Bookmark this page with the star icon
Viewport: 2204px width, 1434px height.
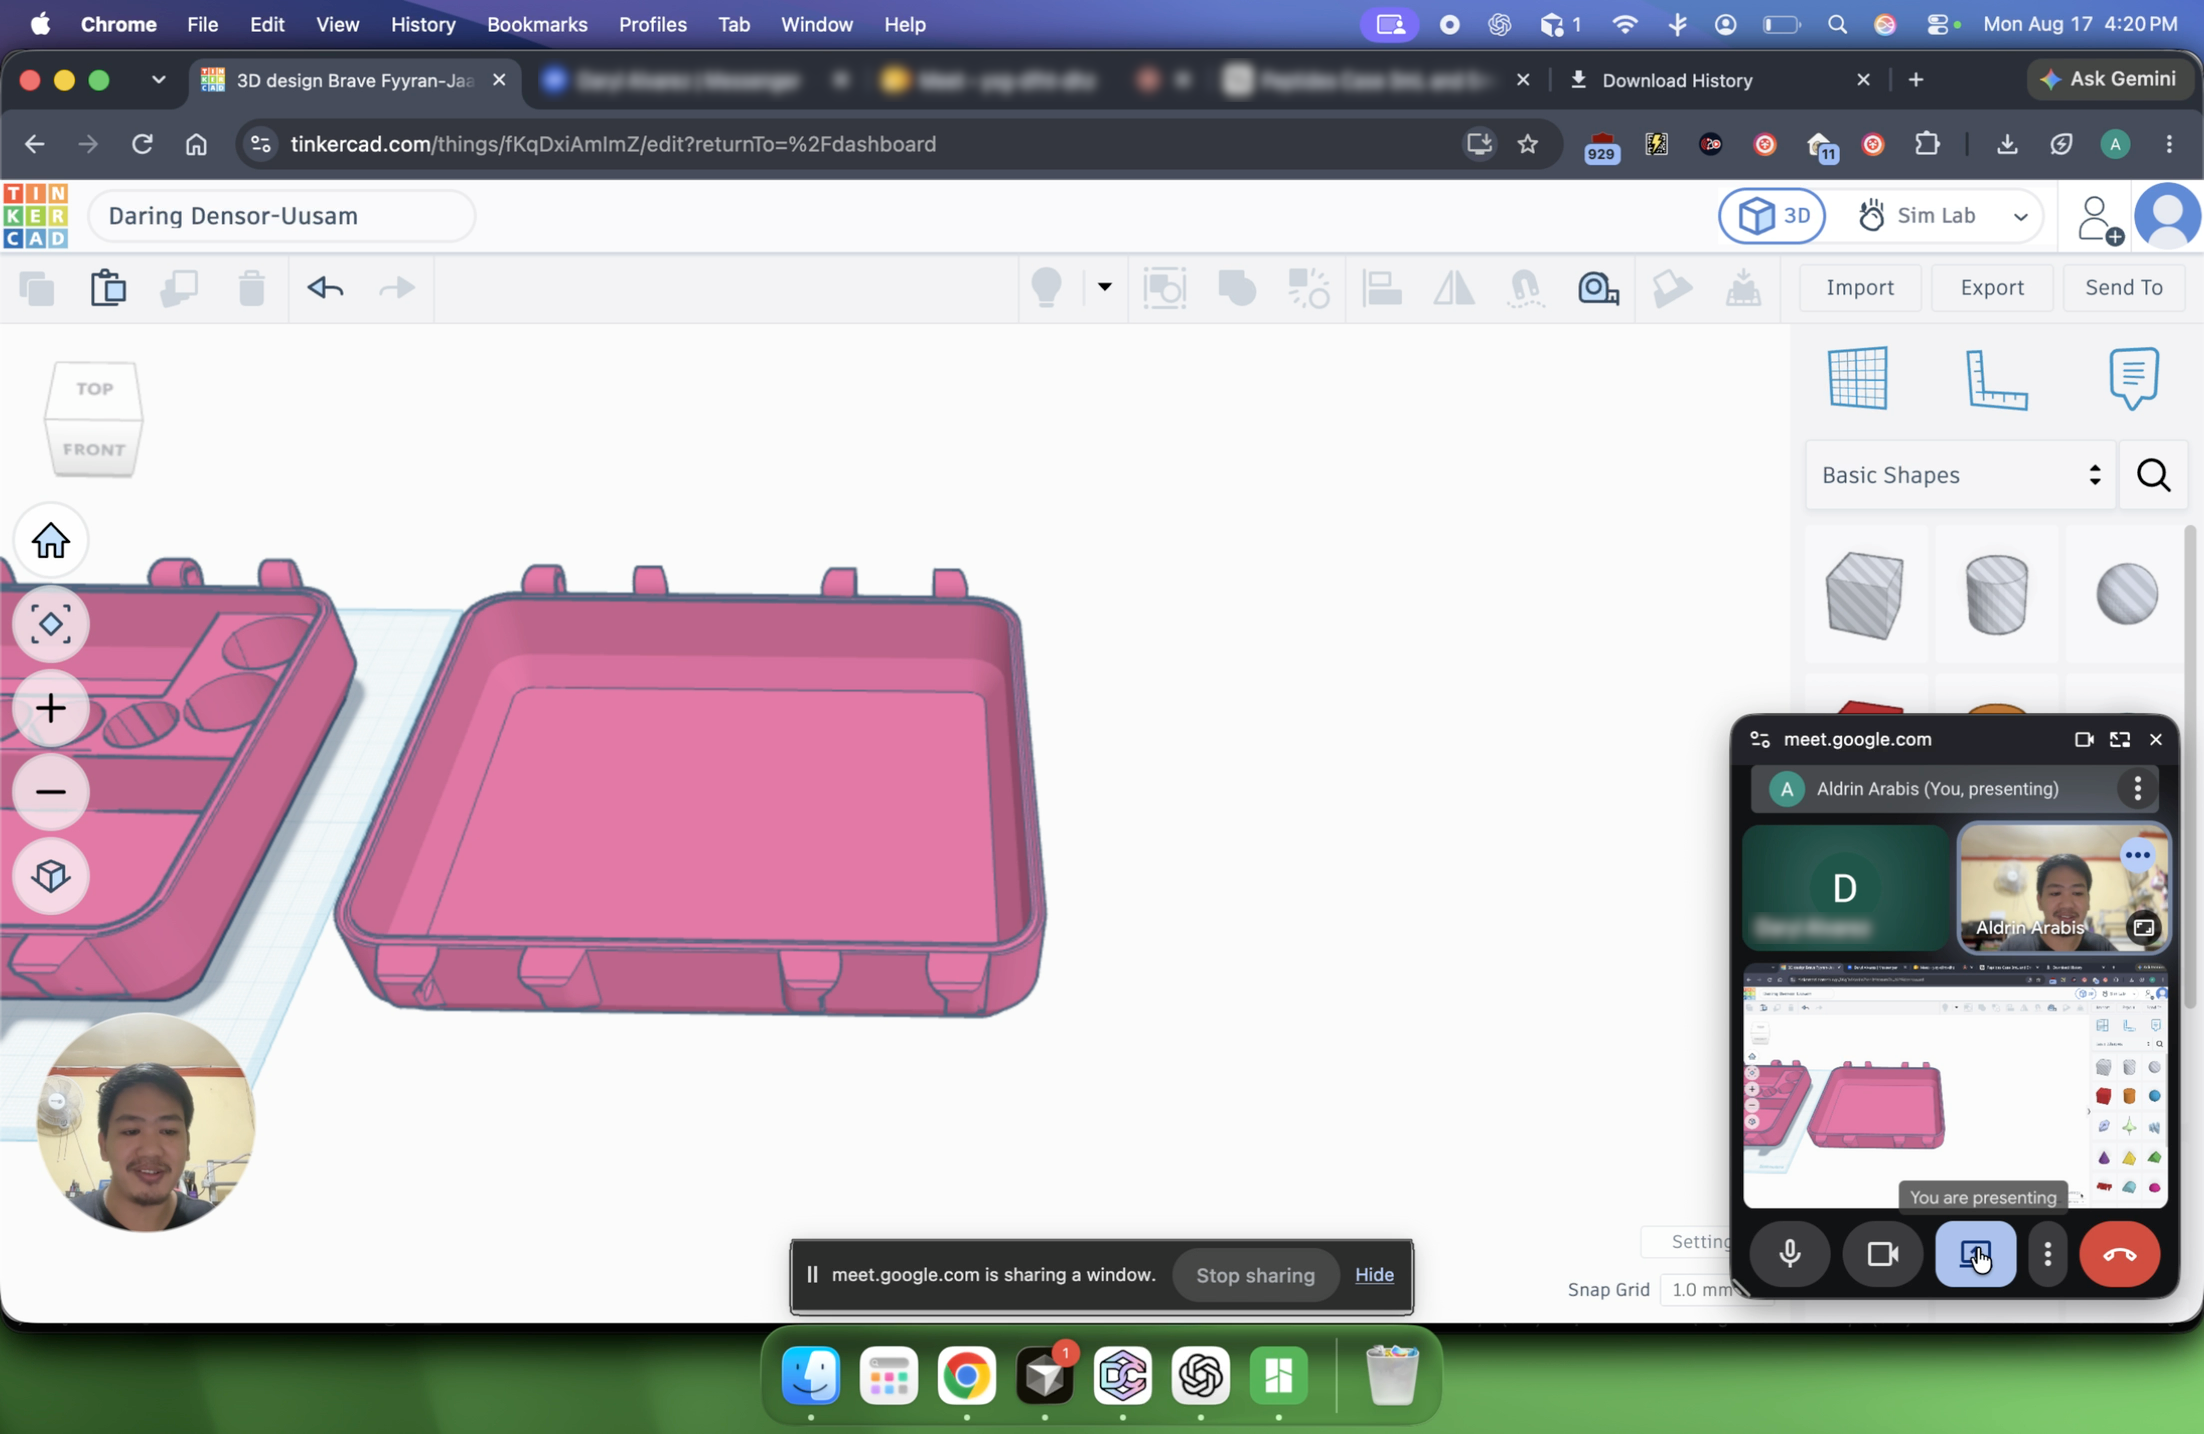[x=1527, y=144]
